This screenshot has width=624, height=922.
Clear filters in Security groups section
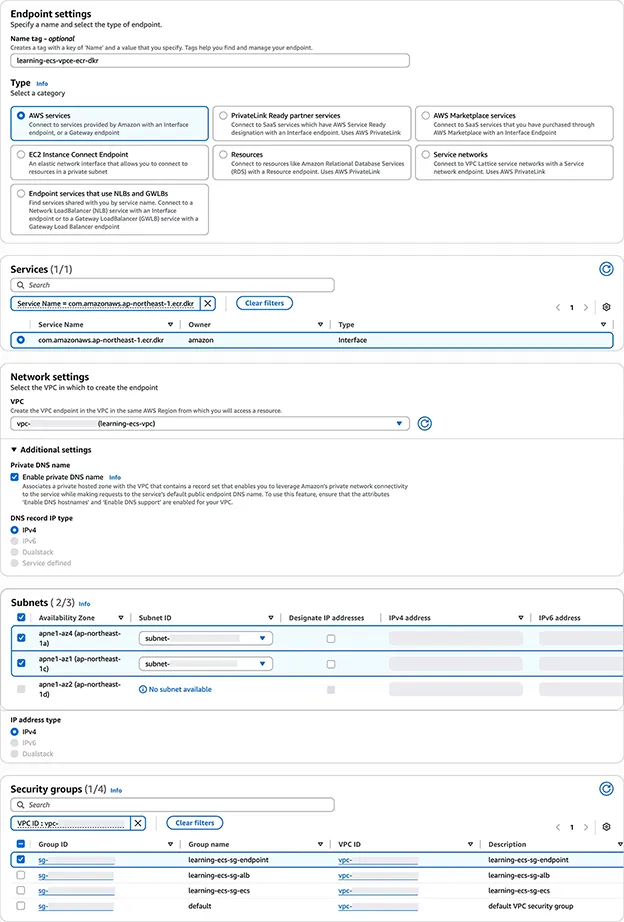point(195,823)
